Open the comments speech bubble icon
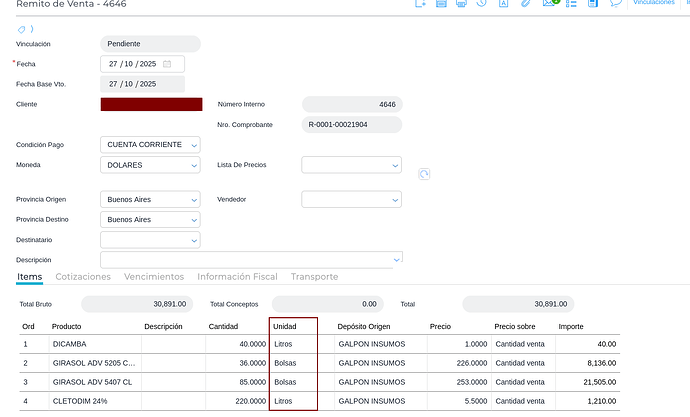 coord(617,4)
